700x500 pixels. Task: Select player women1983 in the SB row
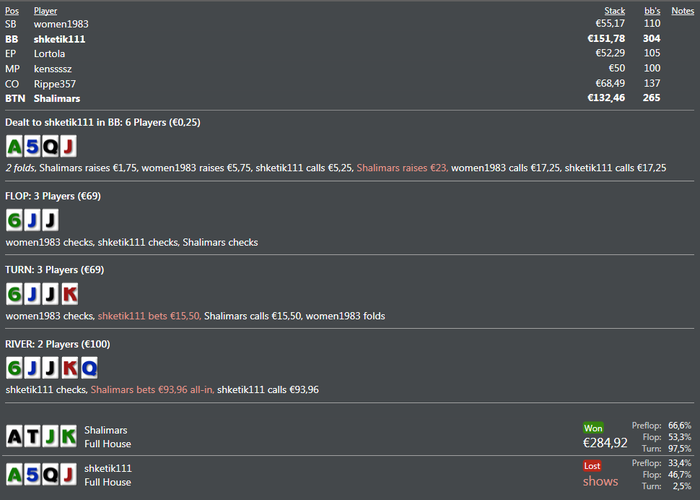point(60,22)
